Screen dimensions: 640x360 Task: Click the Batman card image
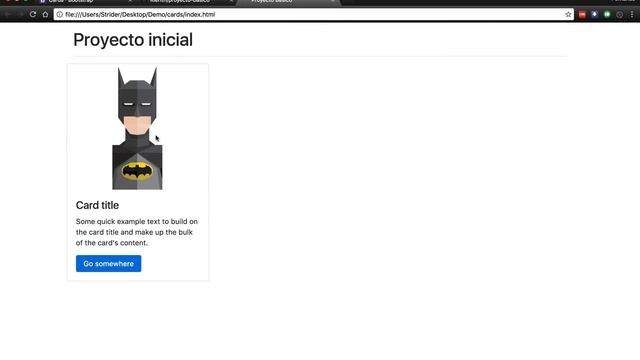137,128
